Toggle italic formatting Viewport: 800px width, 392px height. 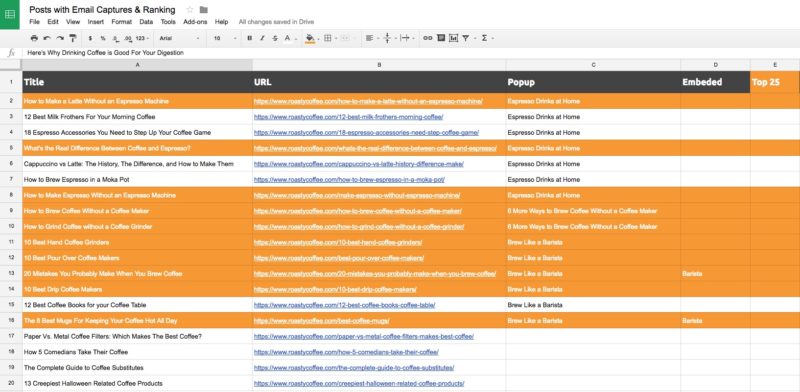click(262, 38)
